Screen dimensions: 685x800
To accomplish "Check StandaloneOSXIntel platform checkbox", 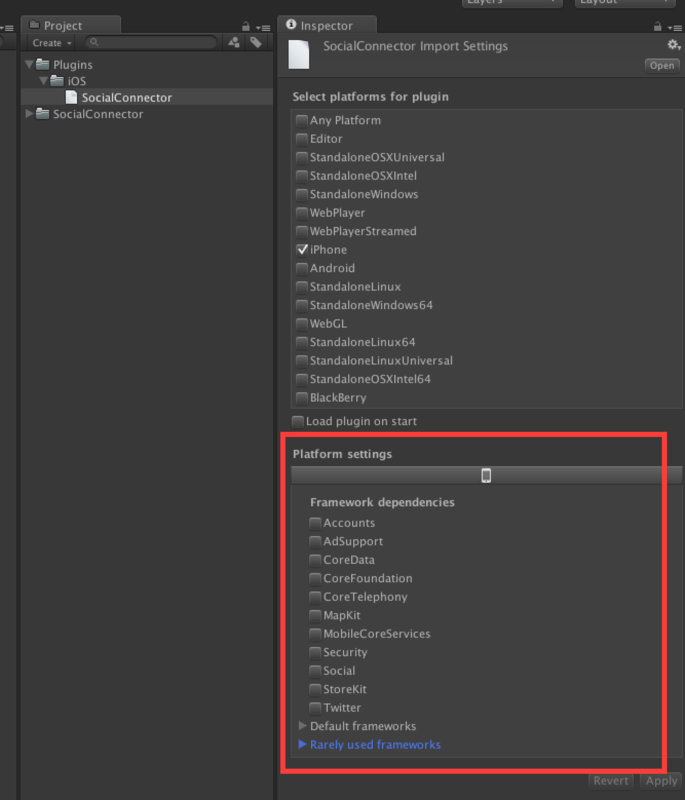I will [x=301, y=176].
